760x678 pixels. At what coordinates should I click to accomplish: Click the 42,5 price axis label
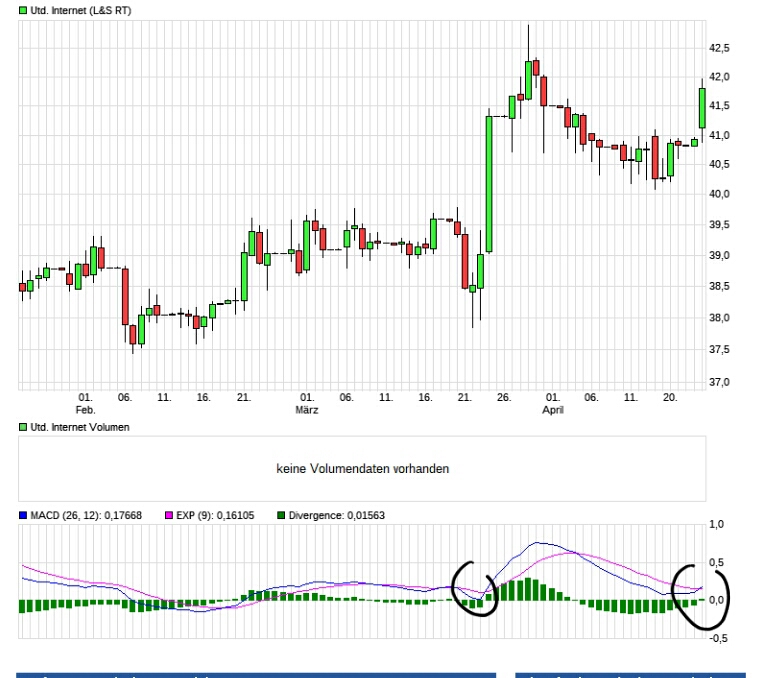pos(719,48)
